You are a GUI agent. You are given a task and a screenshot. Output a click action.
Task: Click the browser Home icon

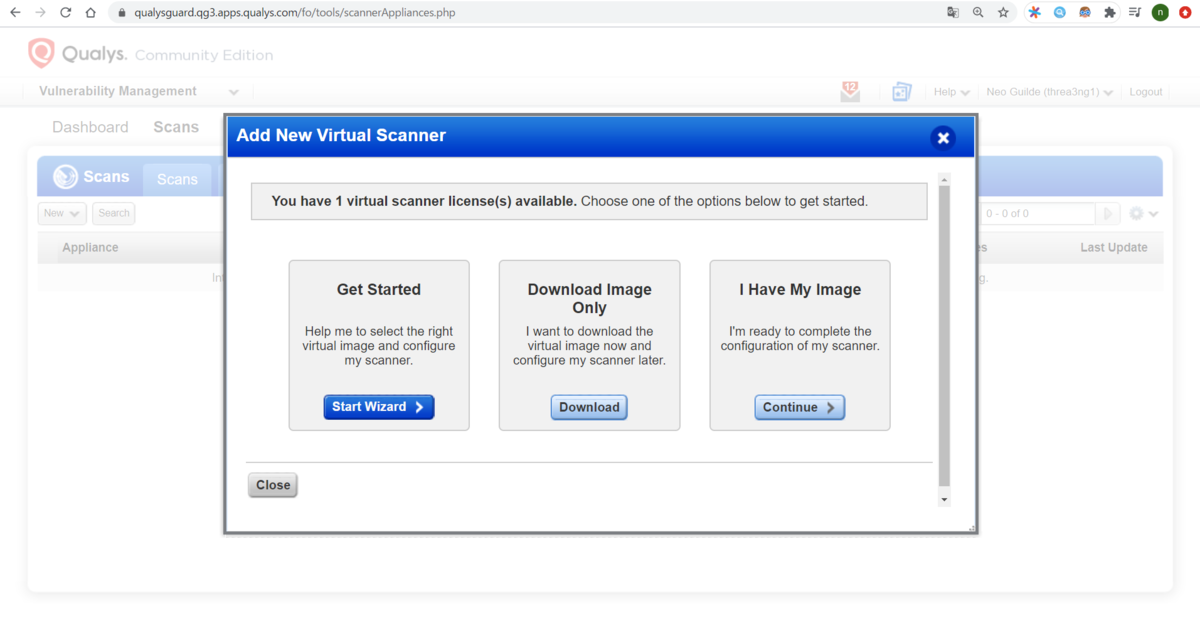click(x=91, y=13)
